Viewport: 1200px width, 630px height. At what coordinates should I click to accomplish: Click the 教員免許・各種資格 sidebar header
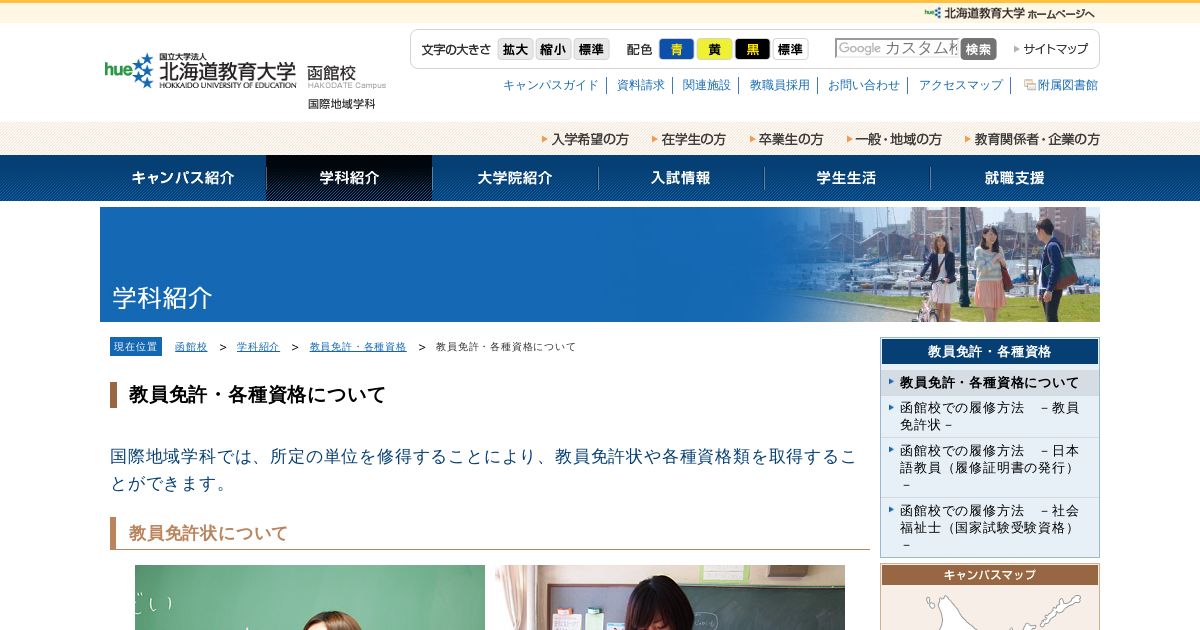[x=990, y=352]
